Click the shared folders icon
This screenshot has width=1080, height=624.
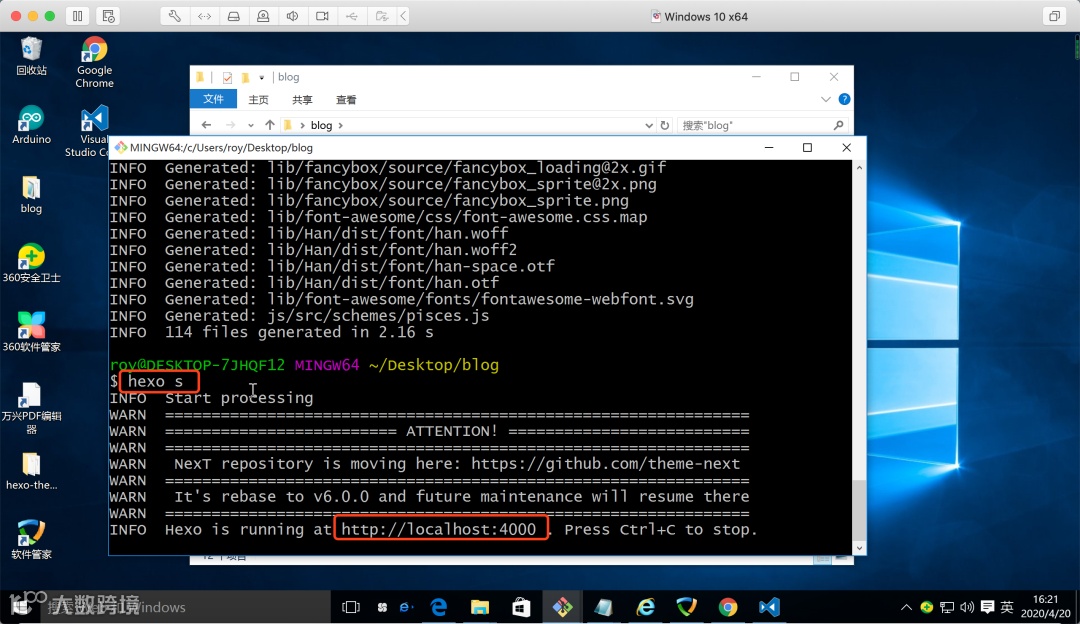(382, 16)
